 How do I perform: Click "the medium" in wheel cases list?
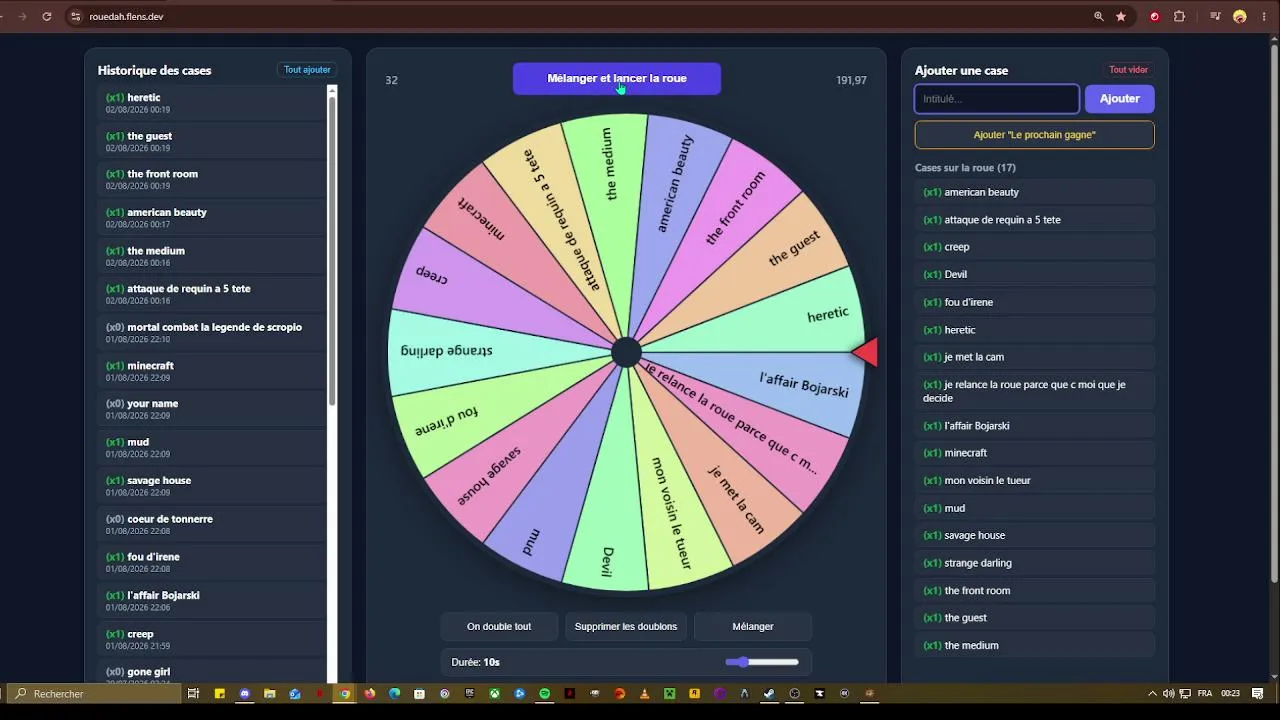coord(1034,646)
